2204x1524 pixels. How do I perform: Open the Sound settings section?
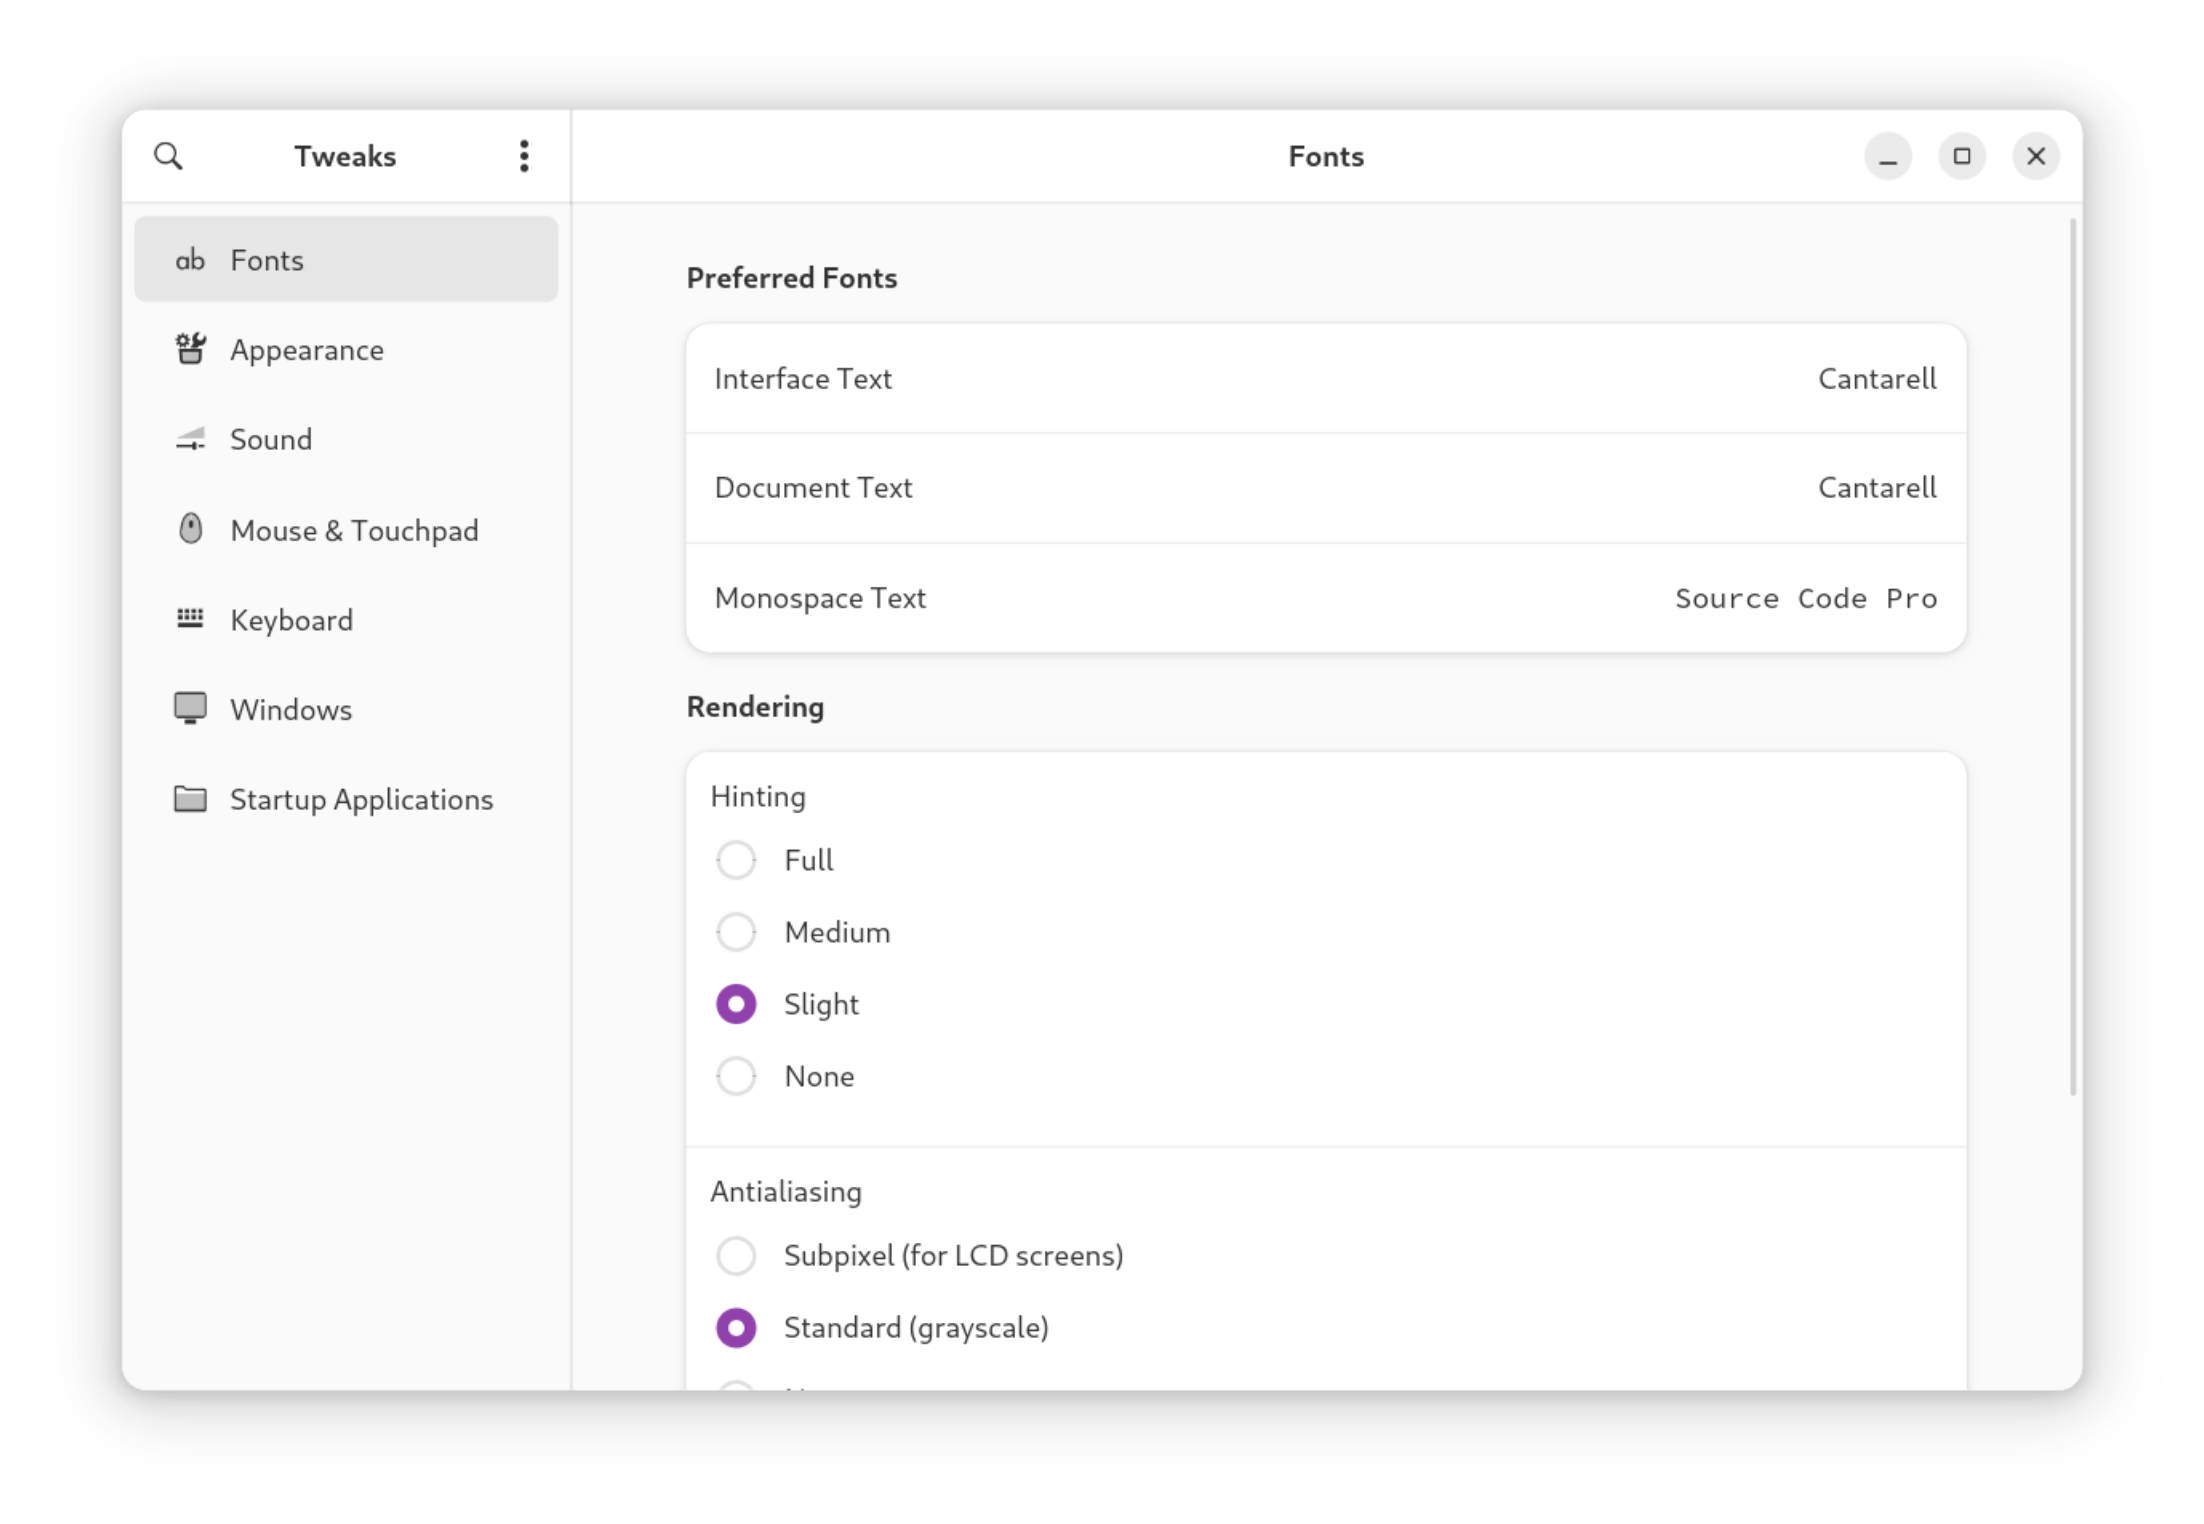tap(345, 439)
